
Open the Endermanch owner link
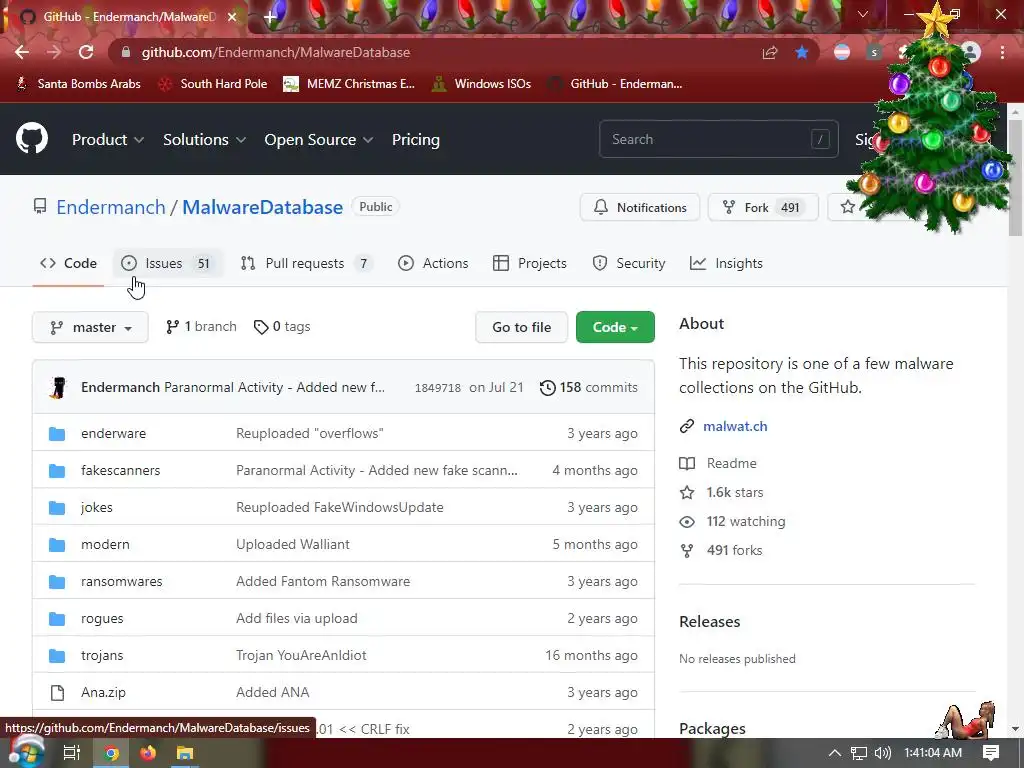click(111, 207)
